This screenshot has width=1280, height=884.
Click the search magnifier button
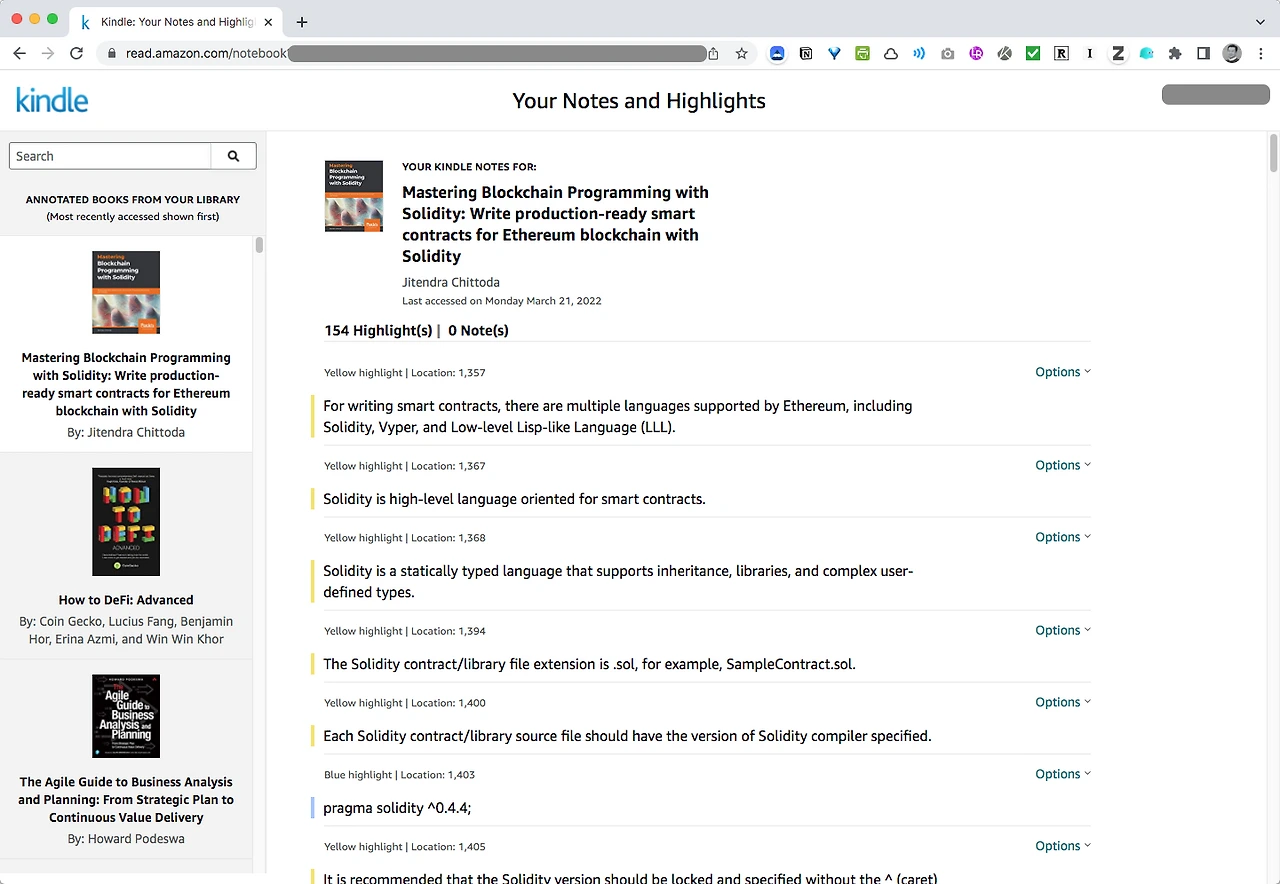click(233, 156)
